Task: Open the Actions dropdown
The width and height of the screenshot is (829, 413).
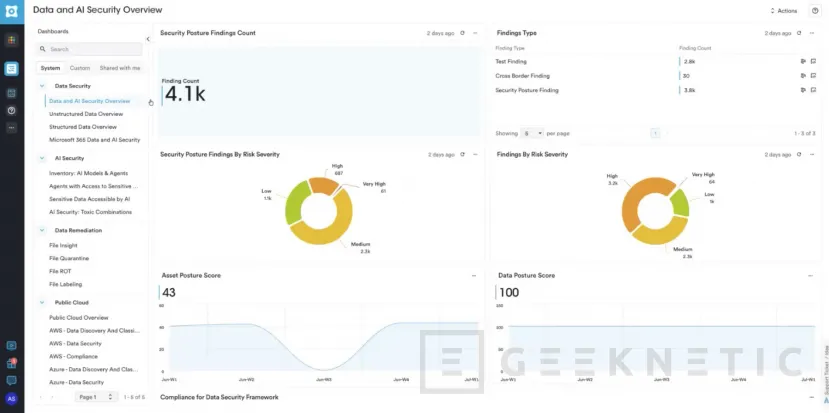Action: click(x=784, y=11)
